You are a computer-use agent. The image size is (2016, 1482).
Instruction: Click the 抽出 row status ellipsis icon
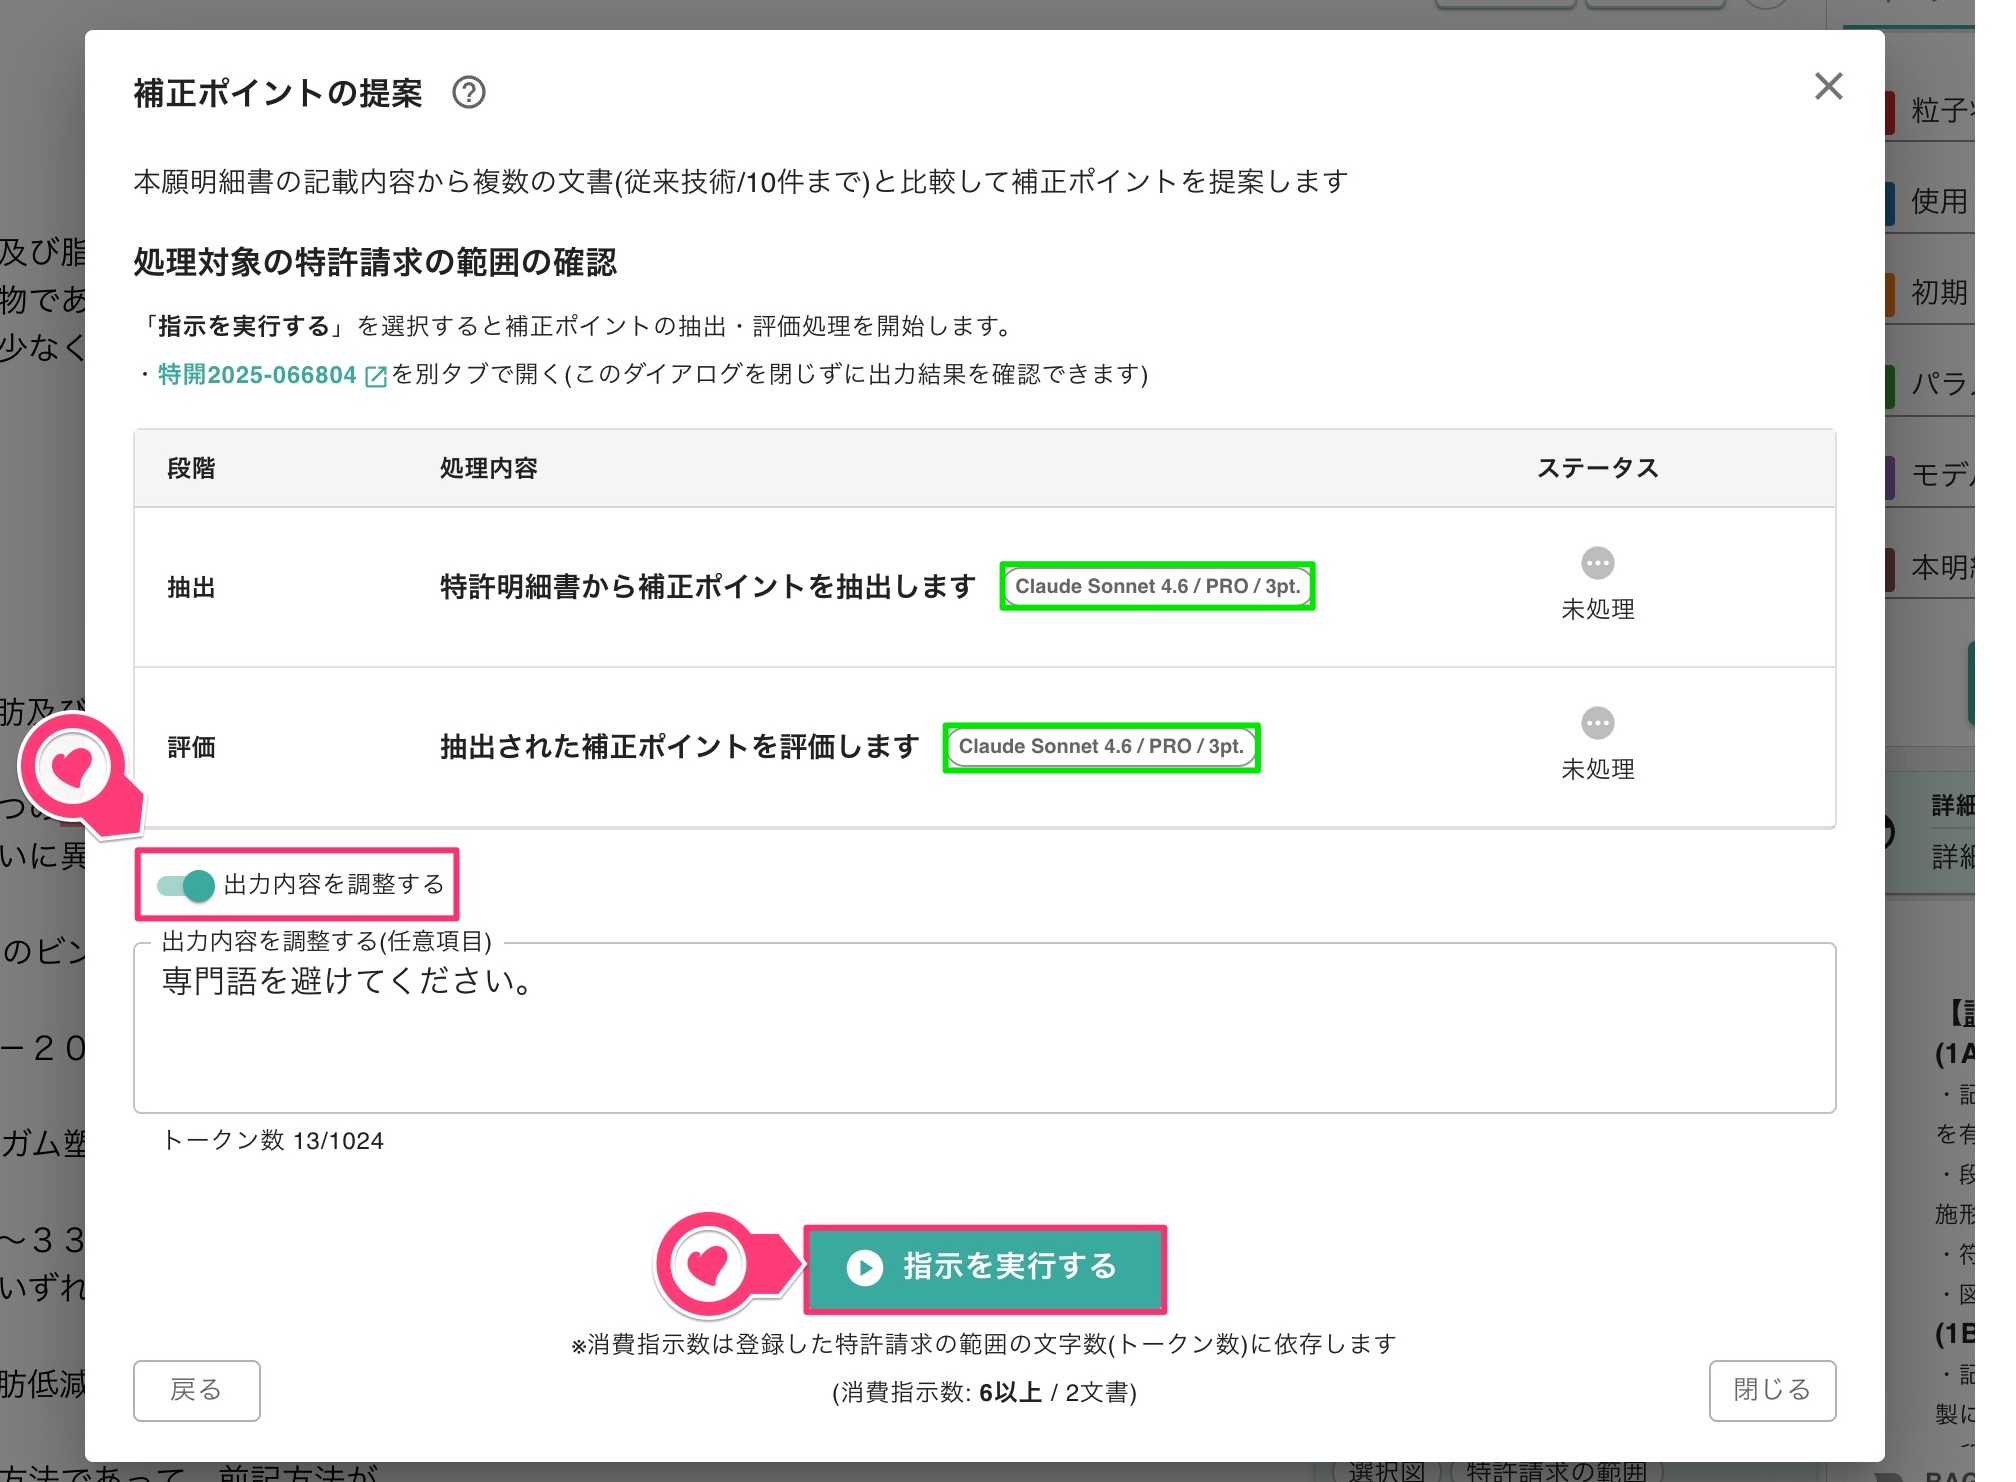pos(1597,563)
